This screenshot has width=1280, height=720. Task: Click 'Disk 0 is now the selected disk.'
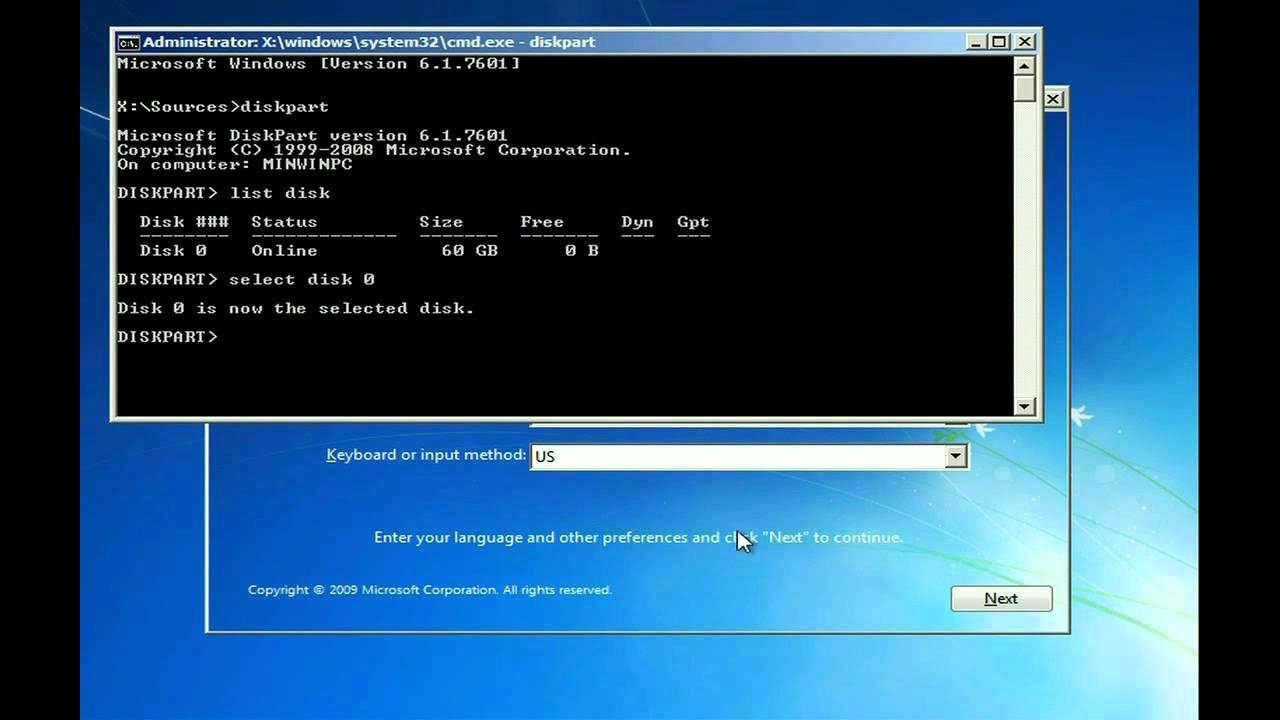(x=296, y=308)
